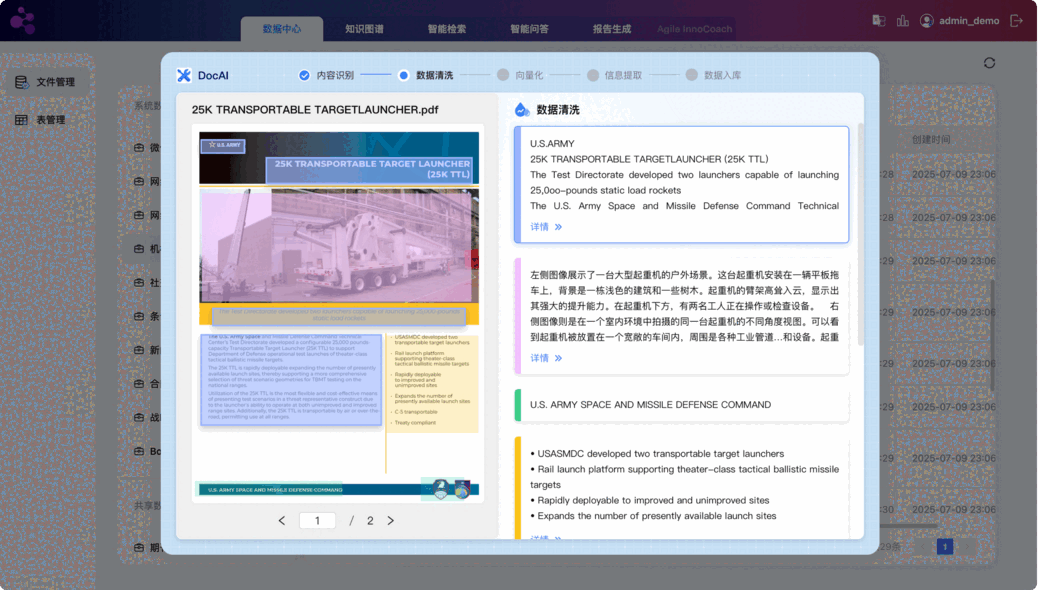Switch to the Agile InnoCoach tab
This screenshot has width=1040, height=590.
pos(694,29)
